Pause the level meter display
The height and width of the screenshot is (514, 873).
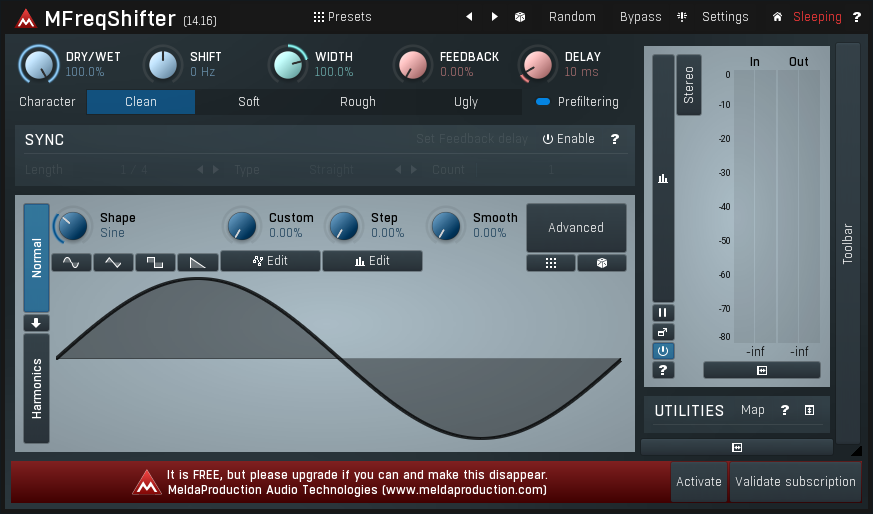click(663, 313)
